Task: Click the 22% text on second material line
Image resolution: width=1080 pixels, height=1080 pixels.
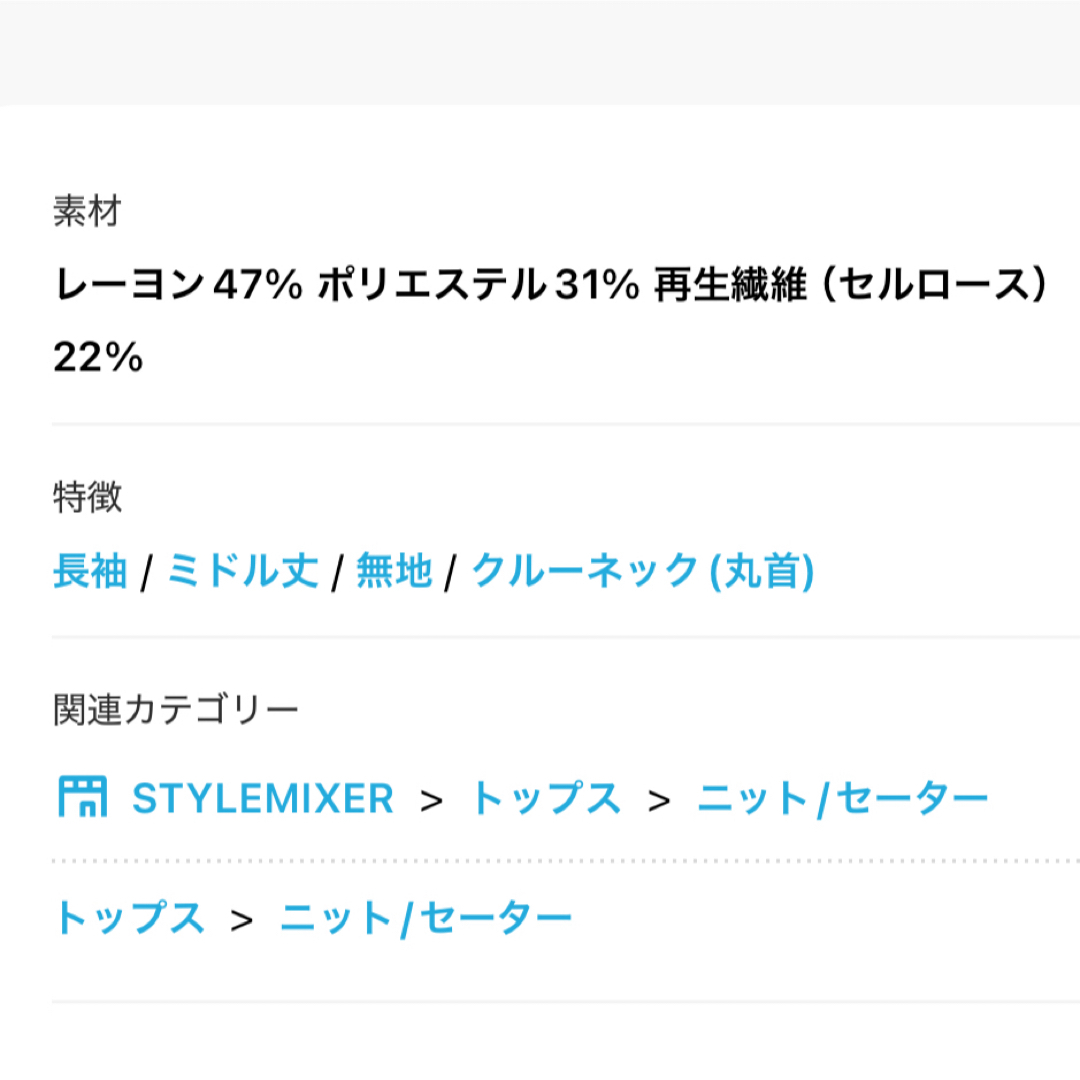Action: (x=98, y=357)
